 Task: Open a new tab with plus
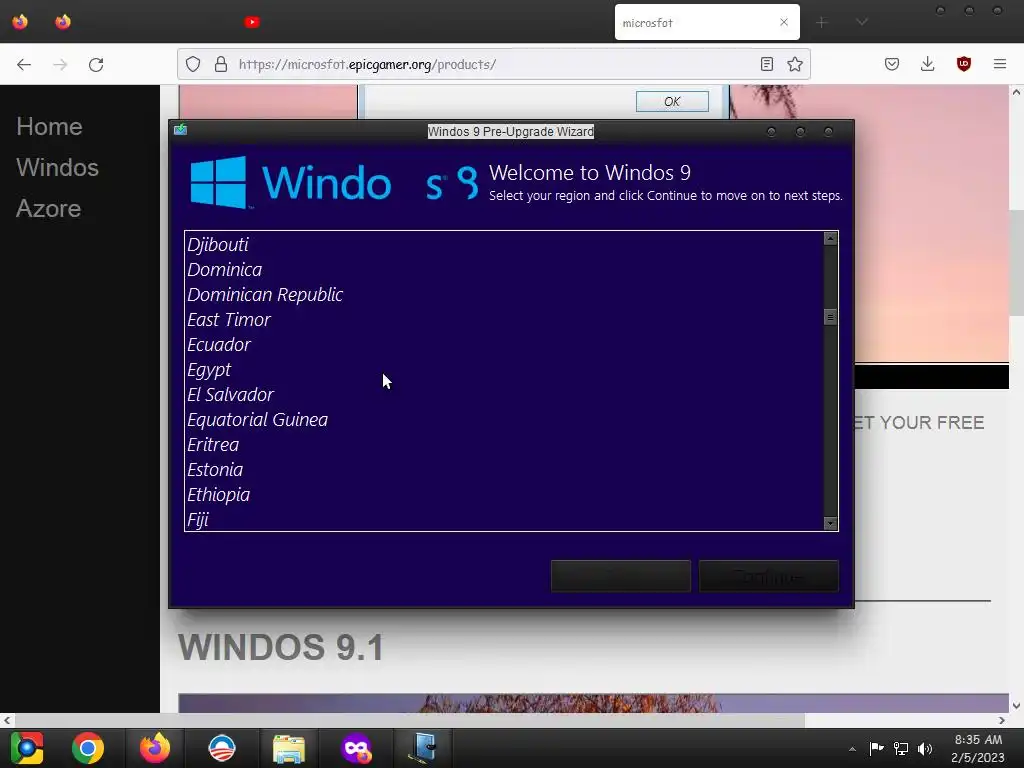tap(822, 22)
